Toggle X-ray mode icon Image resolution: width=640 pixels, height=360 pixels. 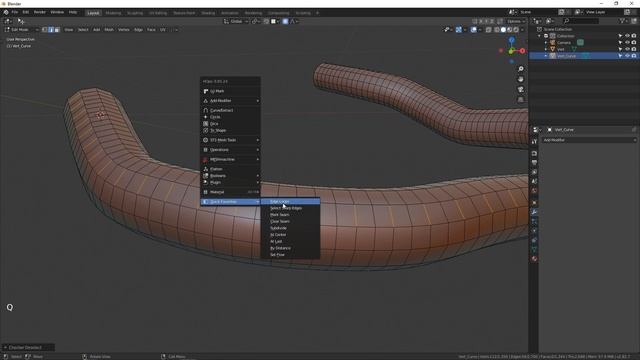tap(488, 30)
